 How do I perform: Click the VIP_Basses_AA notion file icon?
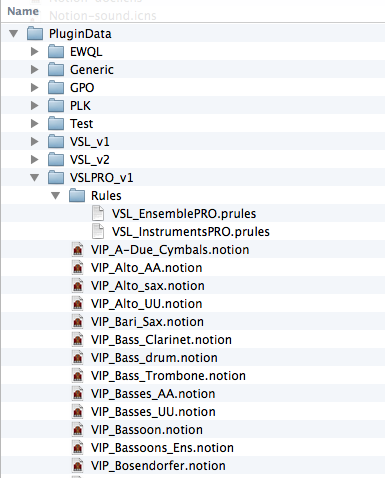click(x=77, y=394)
